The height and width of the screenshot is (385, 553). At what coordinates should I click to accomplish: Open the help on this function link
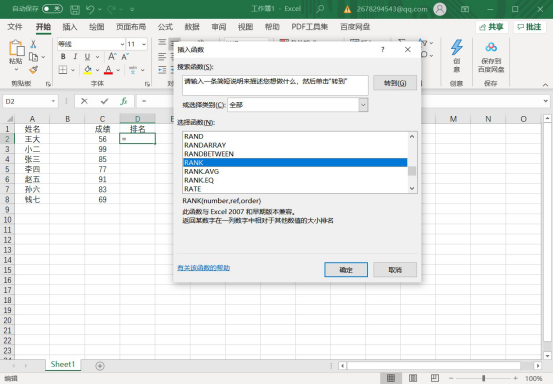(x=203, y=268)
